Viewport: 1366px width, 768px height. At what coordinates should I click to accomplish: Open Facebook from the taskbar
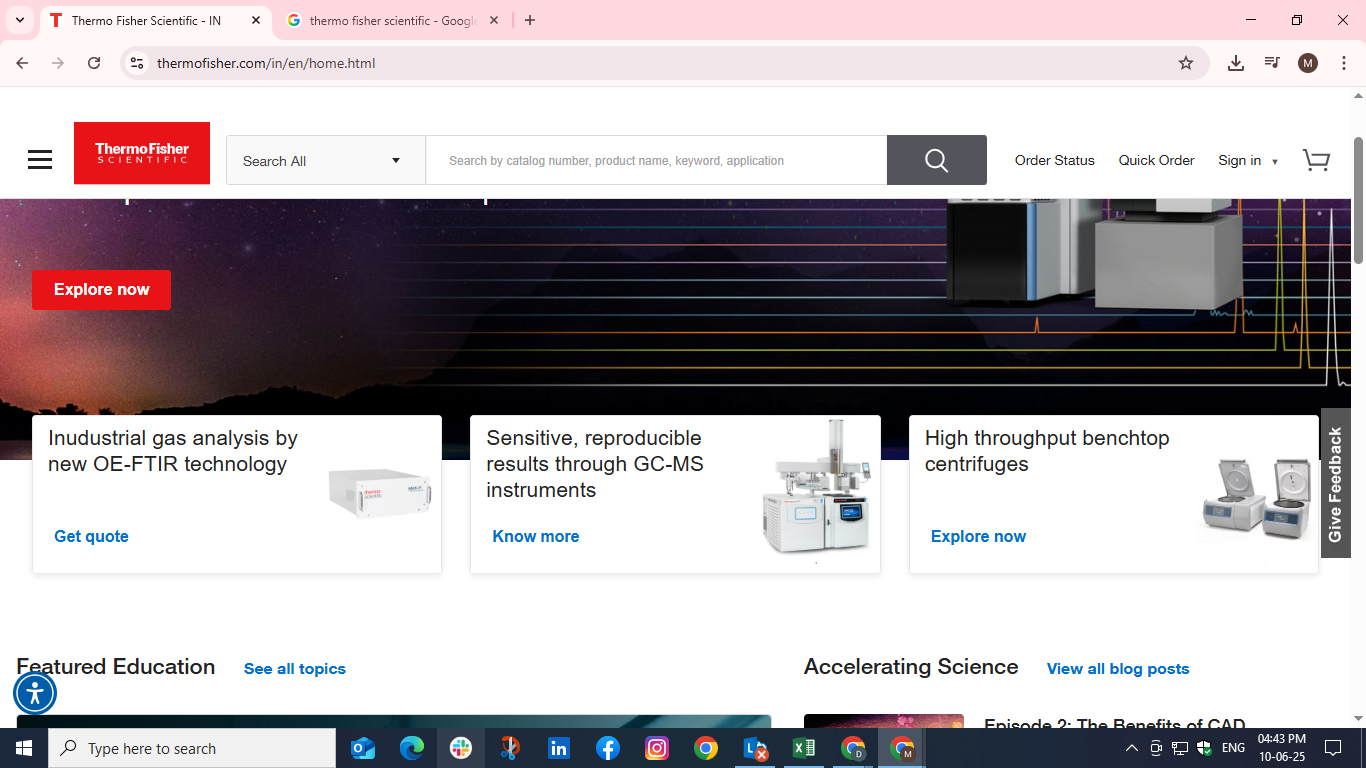(x=608, y=748)
